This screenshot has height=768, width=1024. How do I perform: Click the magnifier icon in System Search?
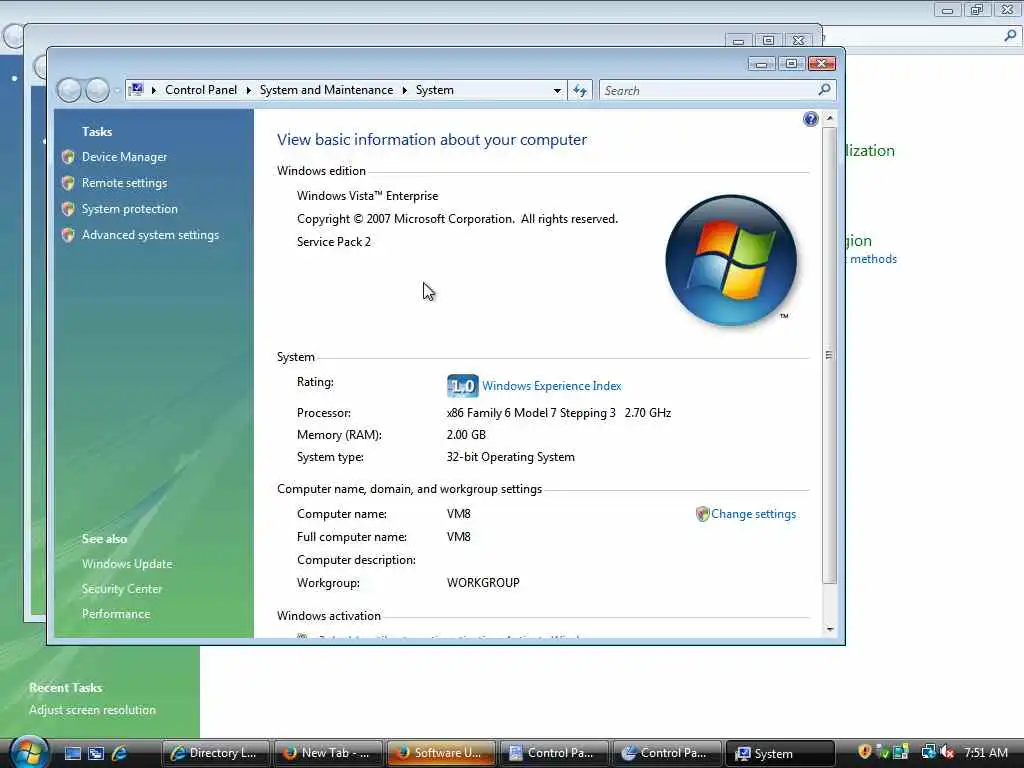(825, 89)
